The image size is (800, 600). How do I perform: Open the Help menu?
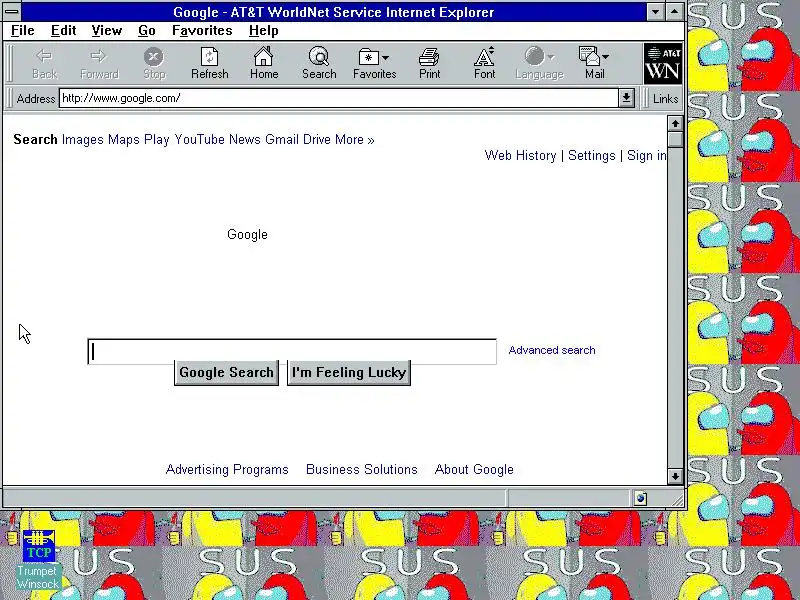point(264,31)
